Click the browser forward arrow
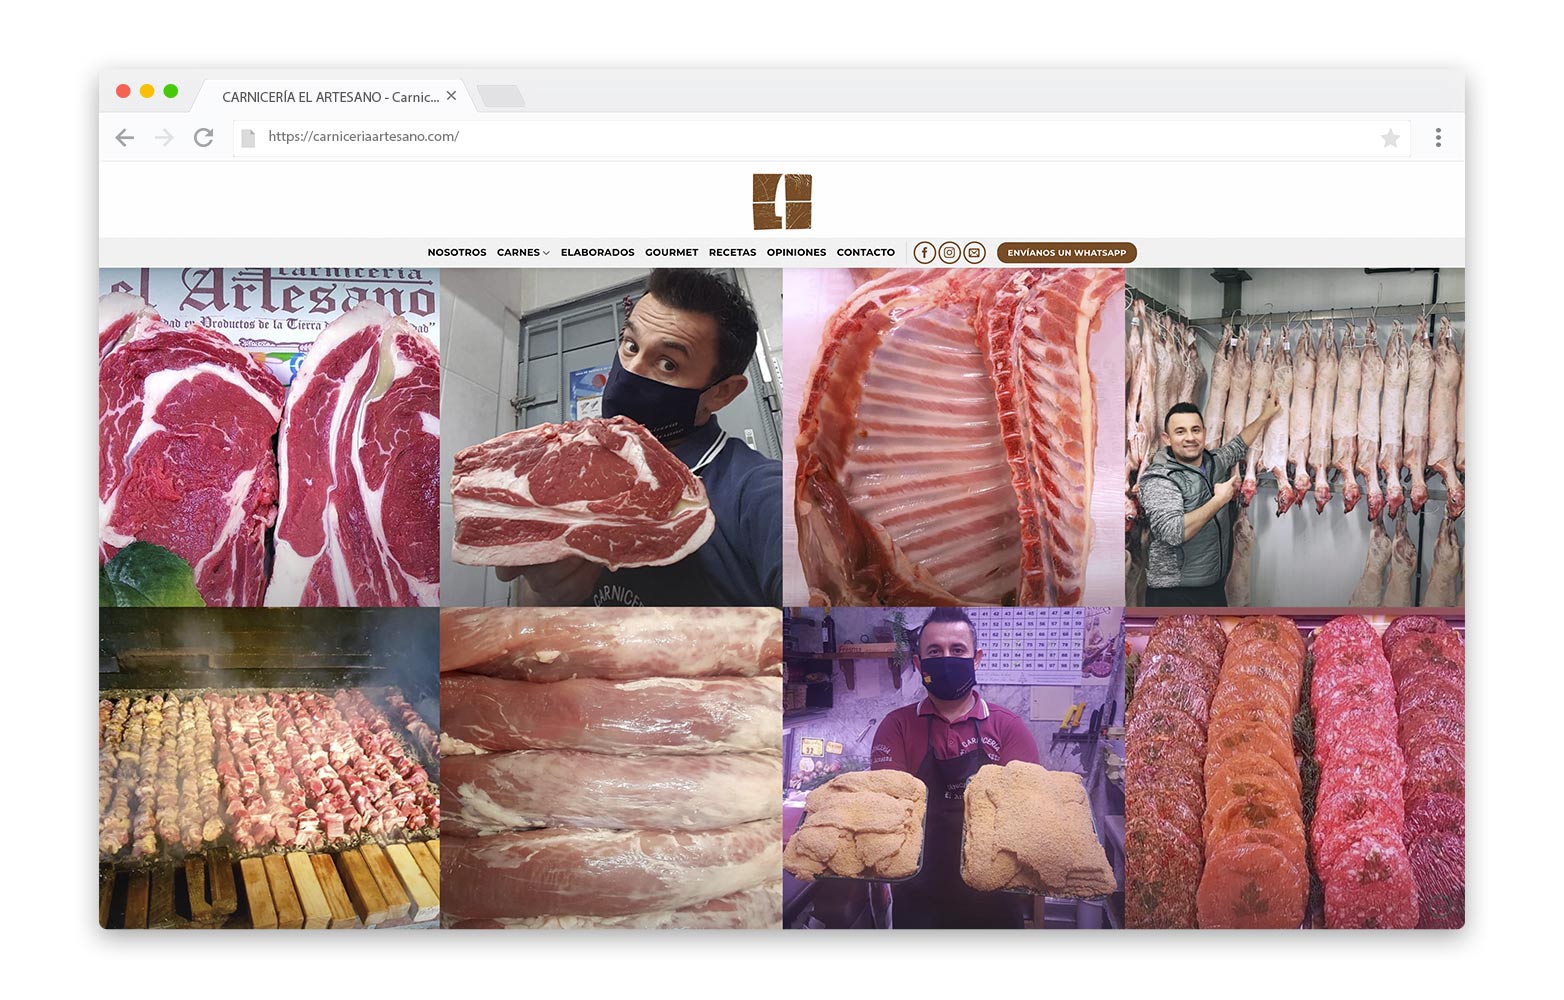The height and width of the screenshot is (1000, 1564). click(165, 137)
